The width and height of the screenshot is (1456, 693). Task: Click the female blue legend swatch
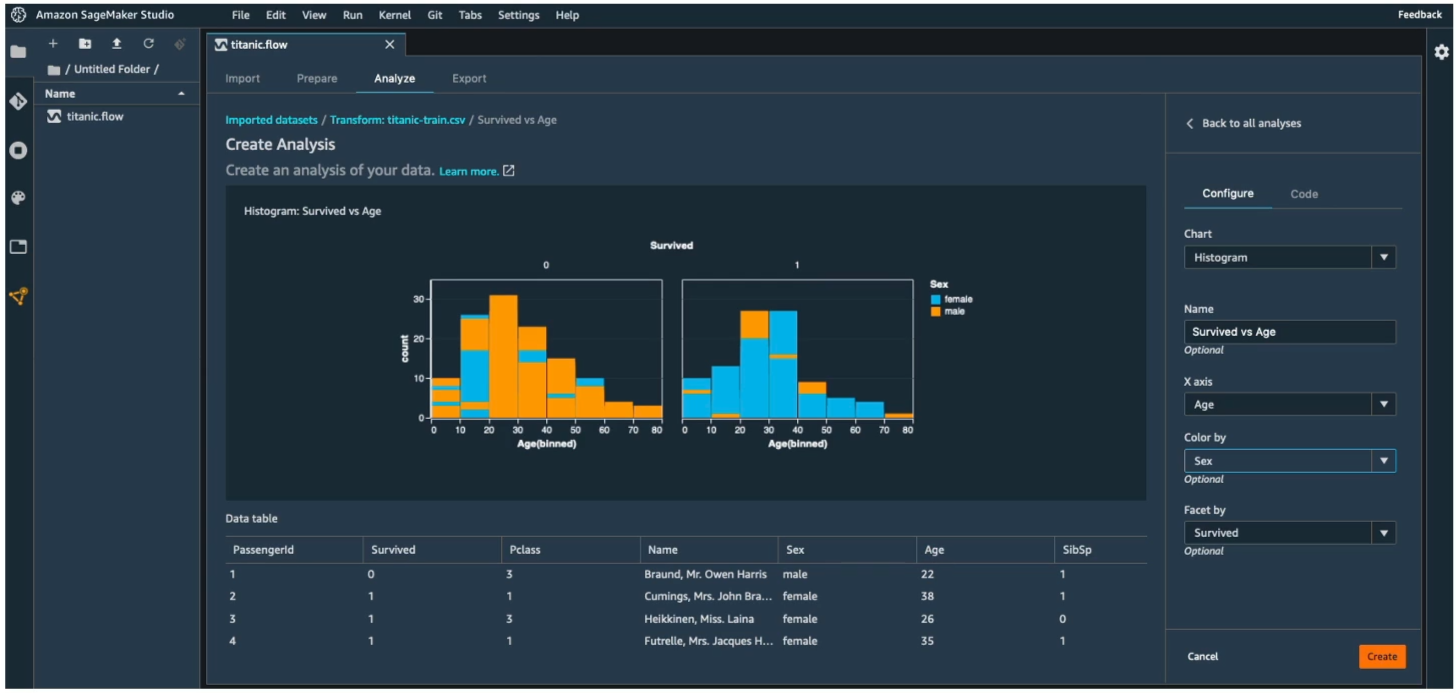pyautogui.click(x=935, y=299)
